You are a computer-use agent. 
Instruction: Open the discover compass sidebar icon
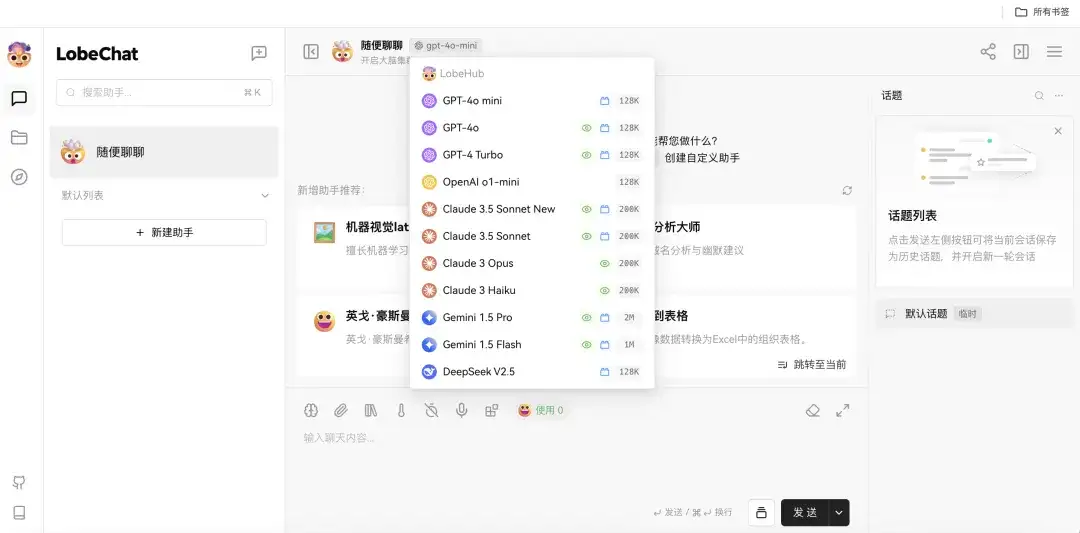click(19, 177)
